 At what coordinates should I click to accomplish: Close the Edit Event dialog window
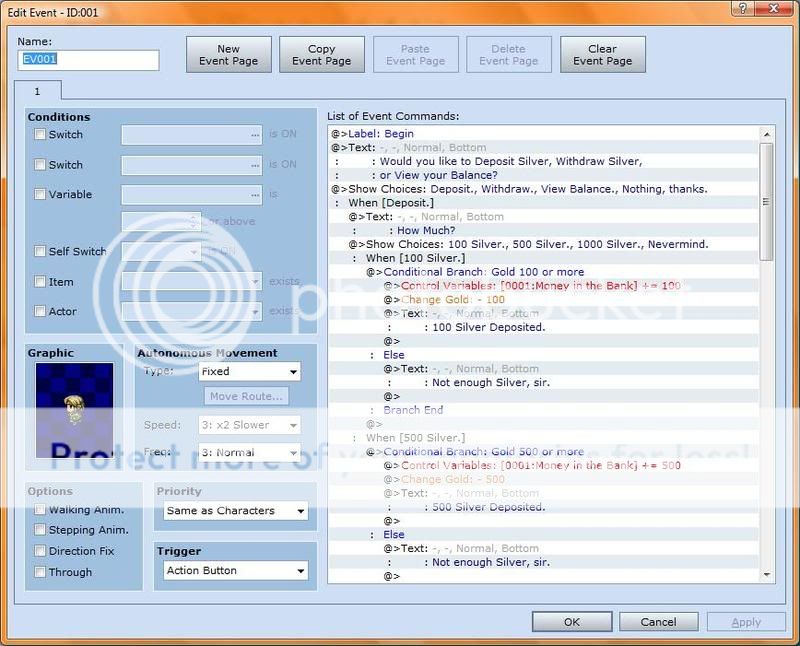[x=773, y=8]
